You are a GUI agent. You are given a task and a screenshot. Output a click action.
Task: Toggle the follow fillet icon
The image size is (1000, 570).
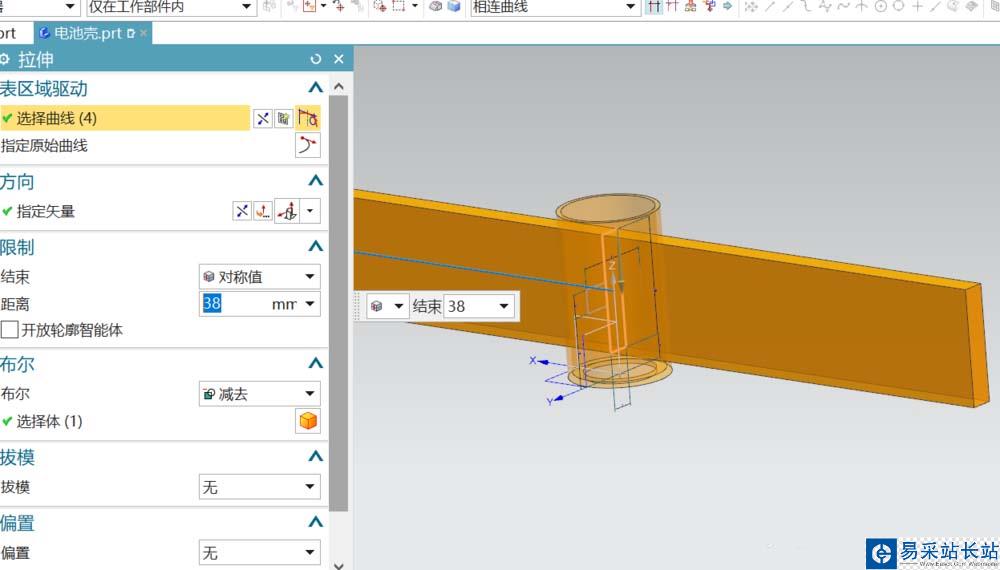(x=672, y=7)
